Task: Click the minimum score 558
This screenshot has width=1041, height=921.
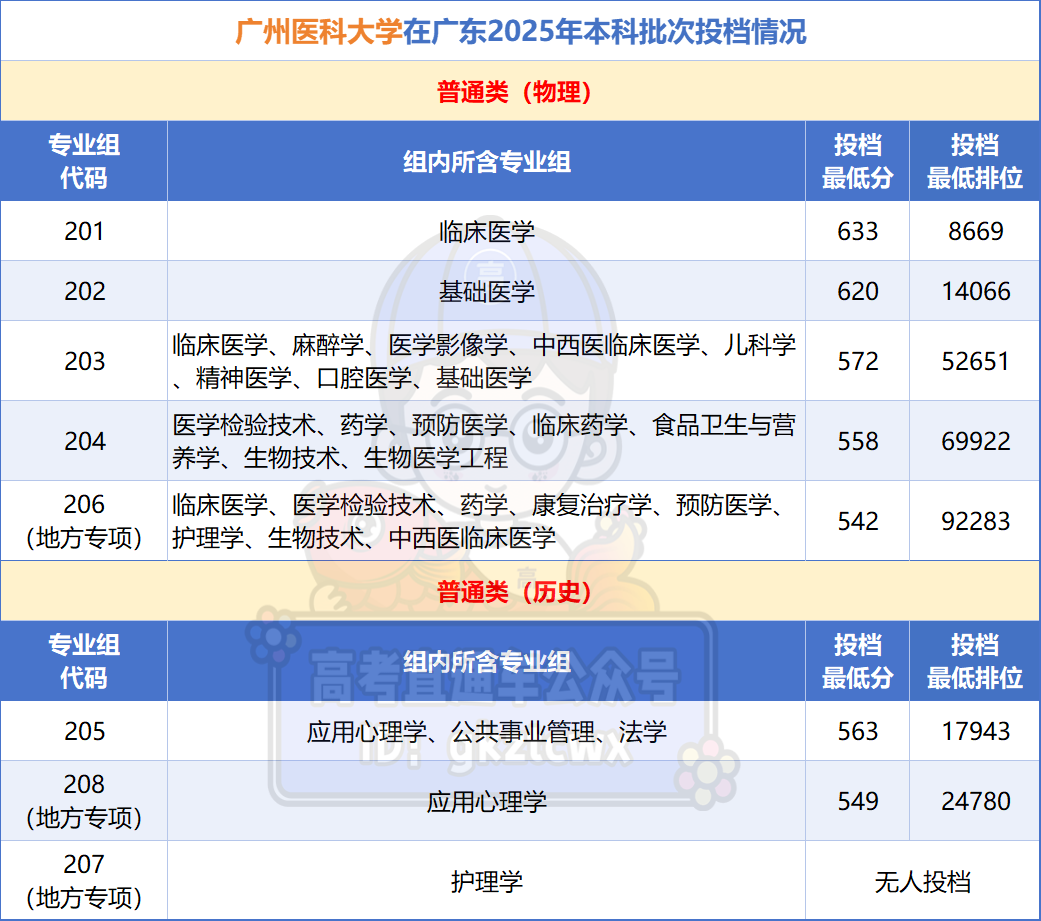Action: [857, 441]
